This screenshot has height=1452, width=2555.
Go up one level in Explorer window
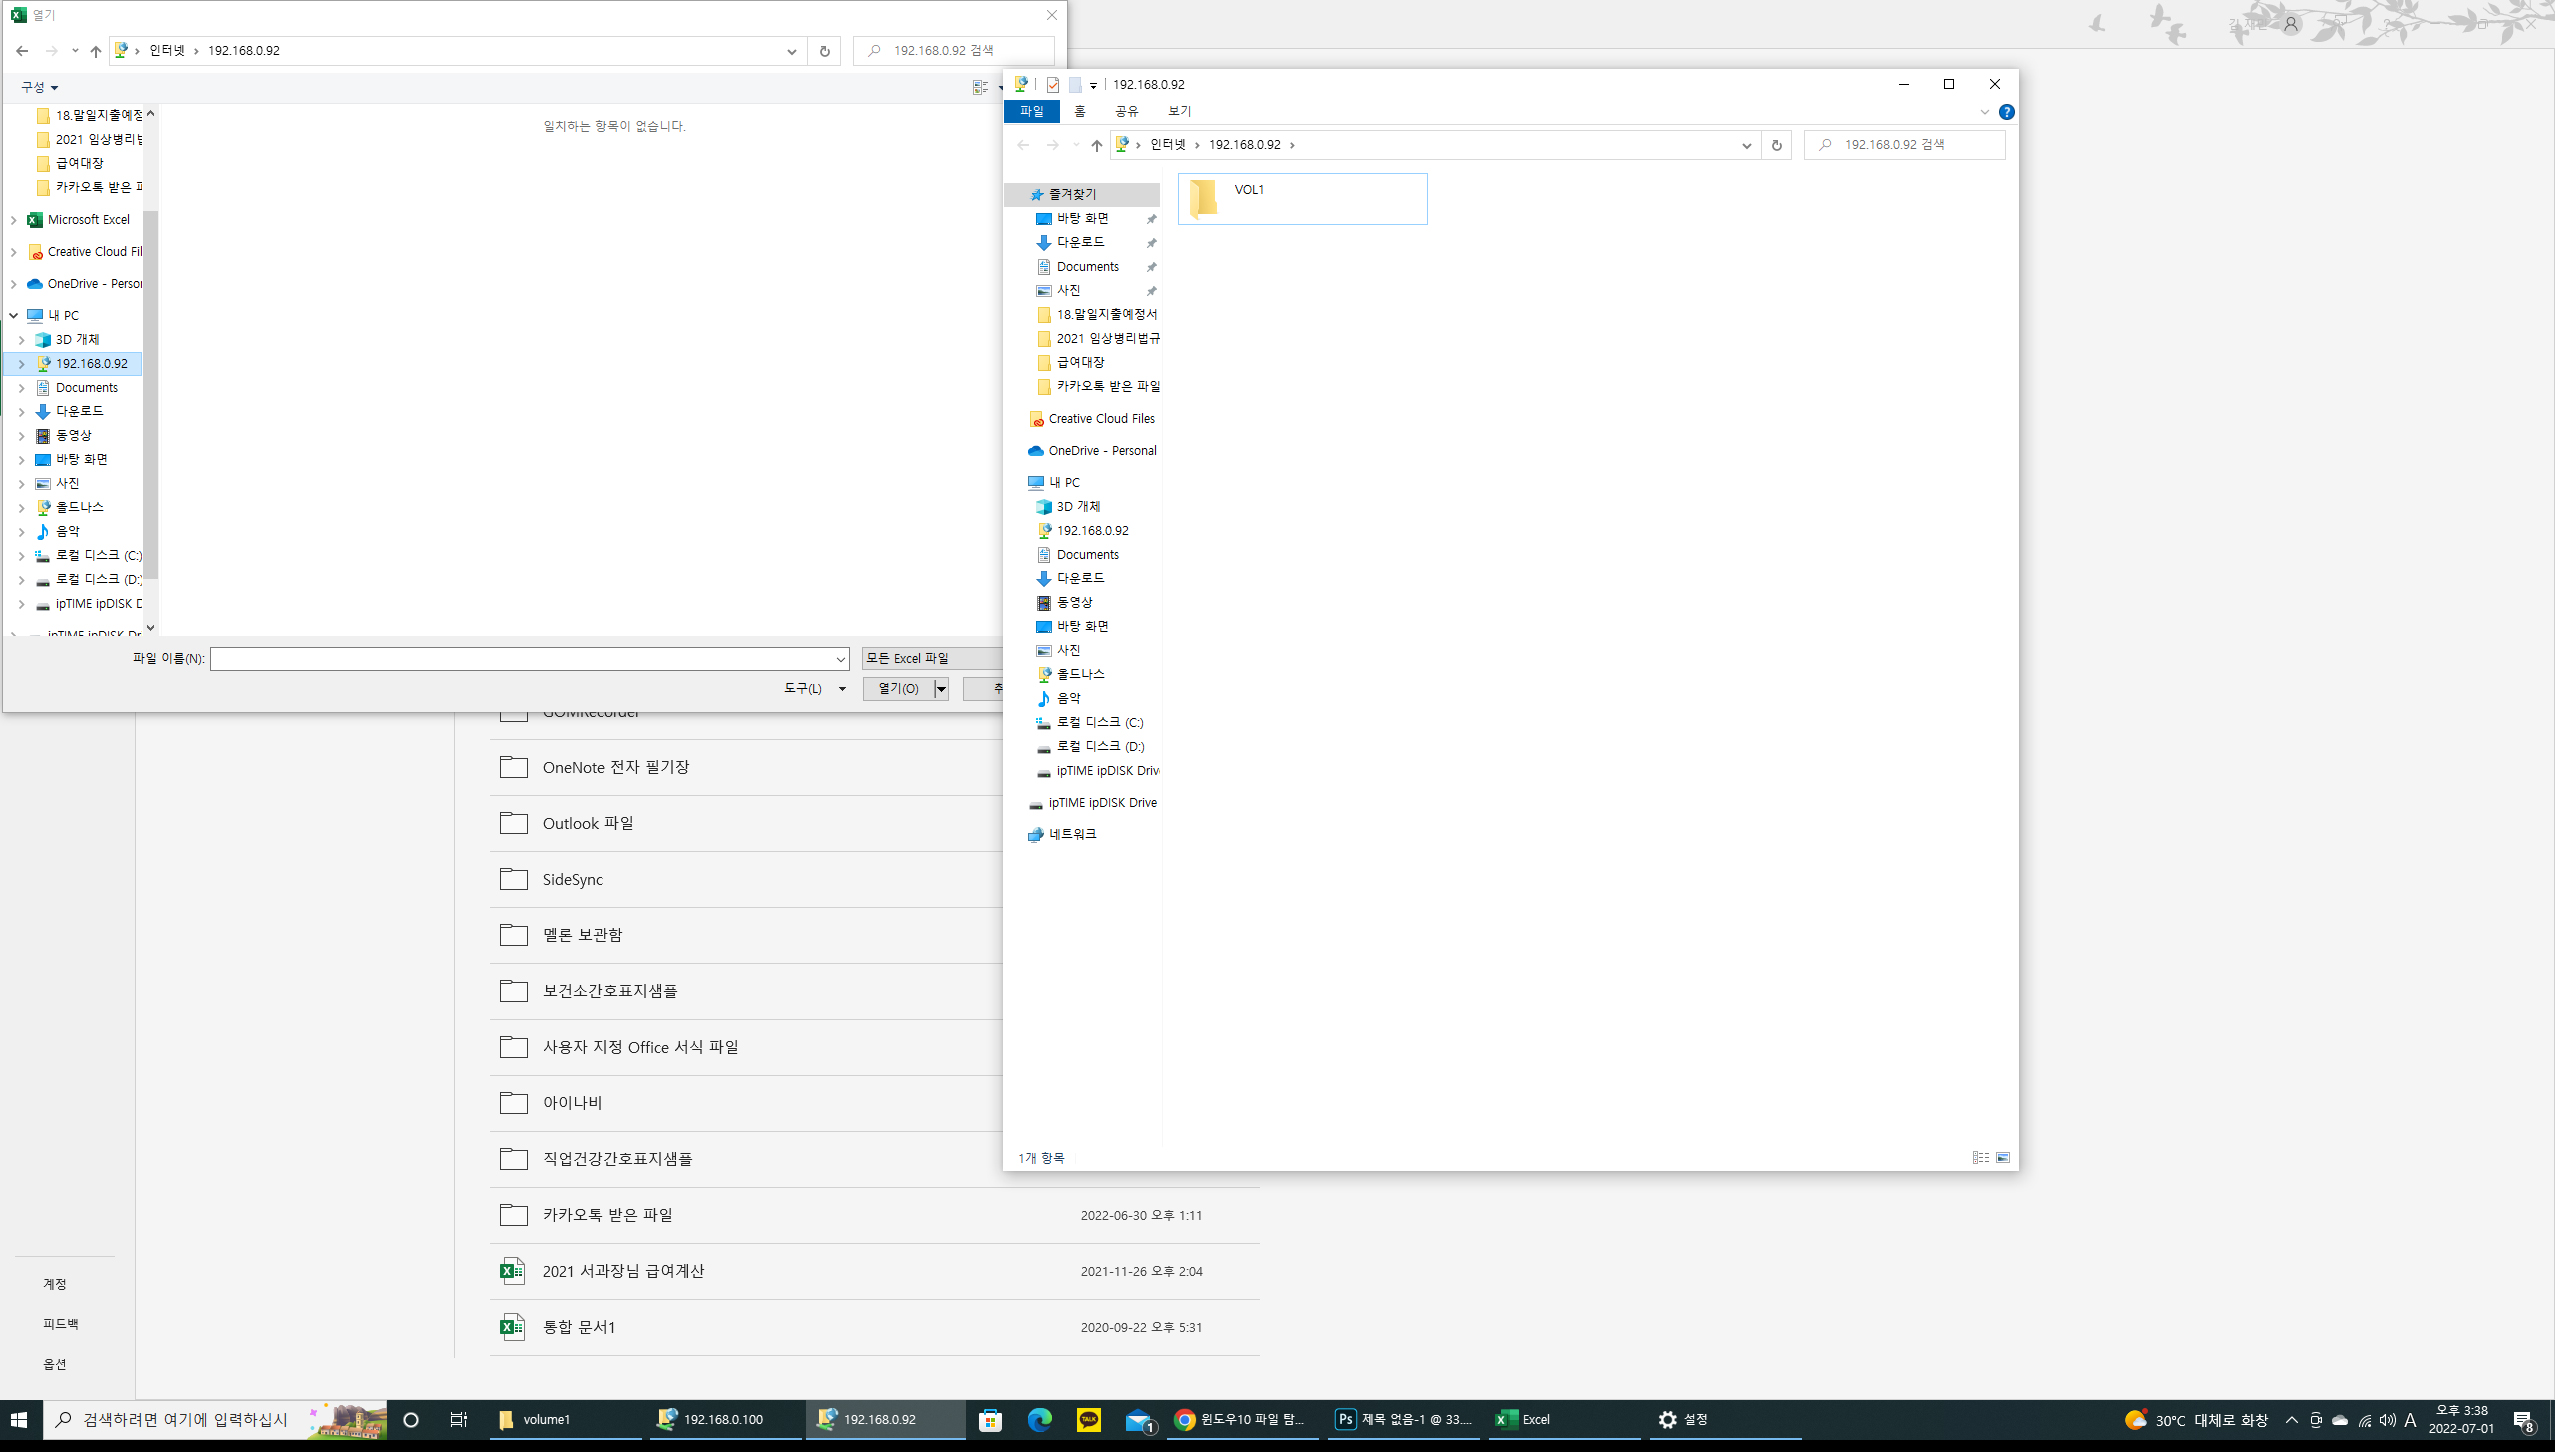pos(1097,145)
